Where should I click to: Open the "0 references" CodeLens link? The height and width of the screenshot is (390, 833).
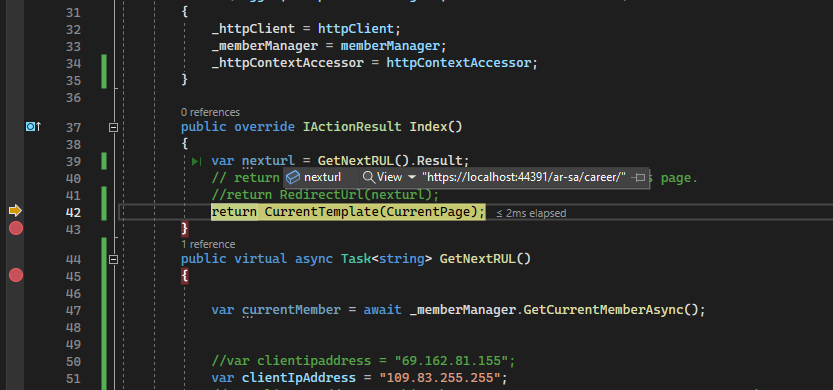210,112
